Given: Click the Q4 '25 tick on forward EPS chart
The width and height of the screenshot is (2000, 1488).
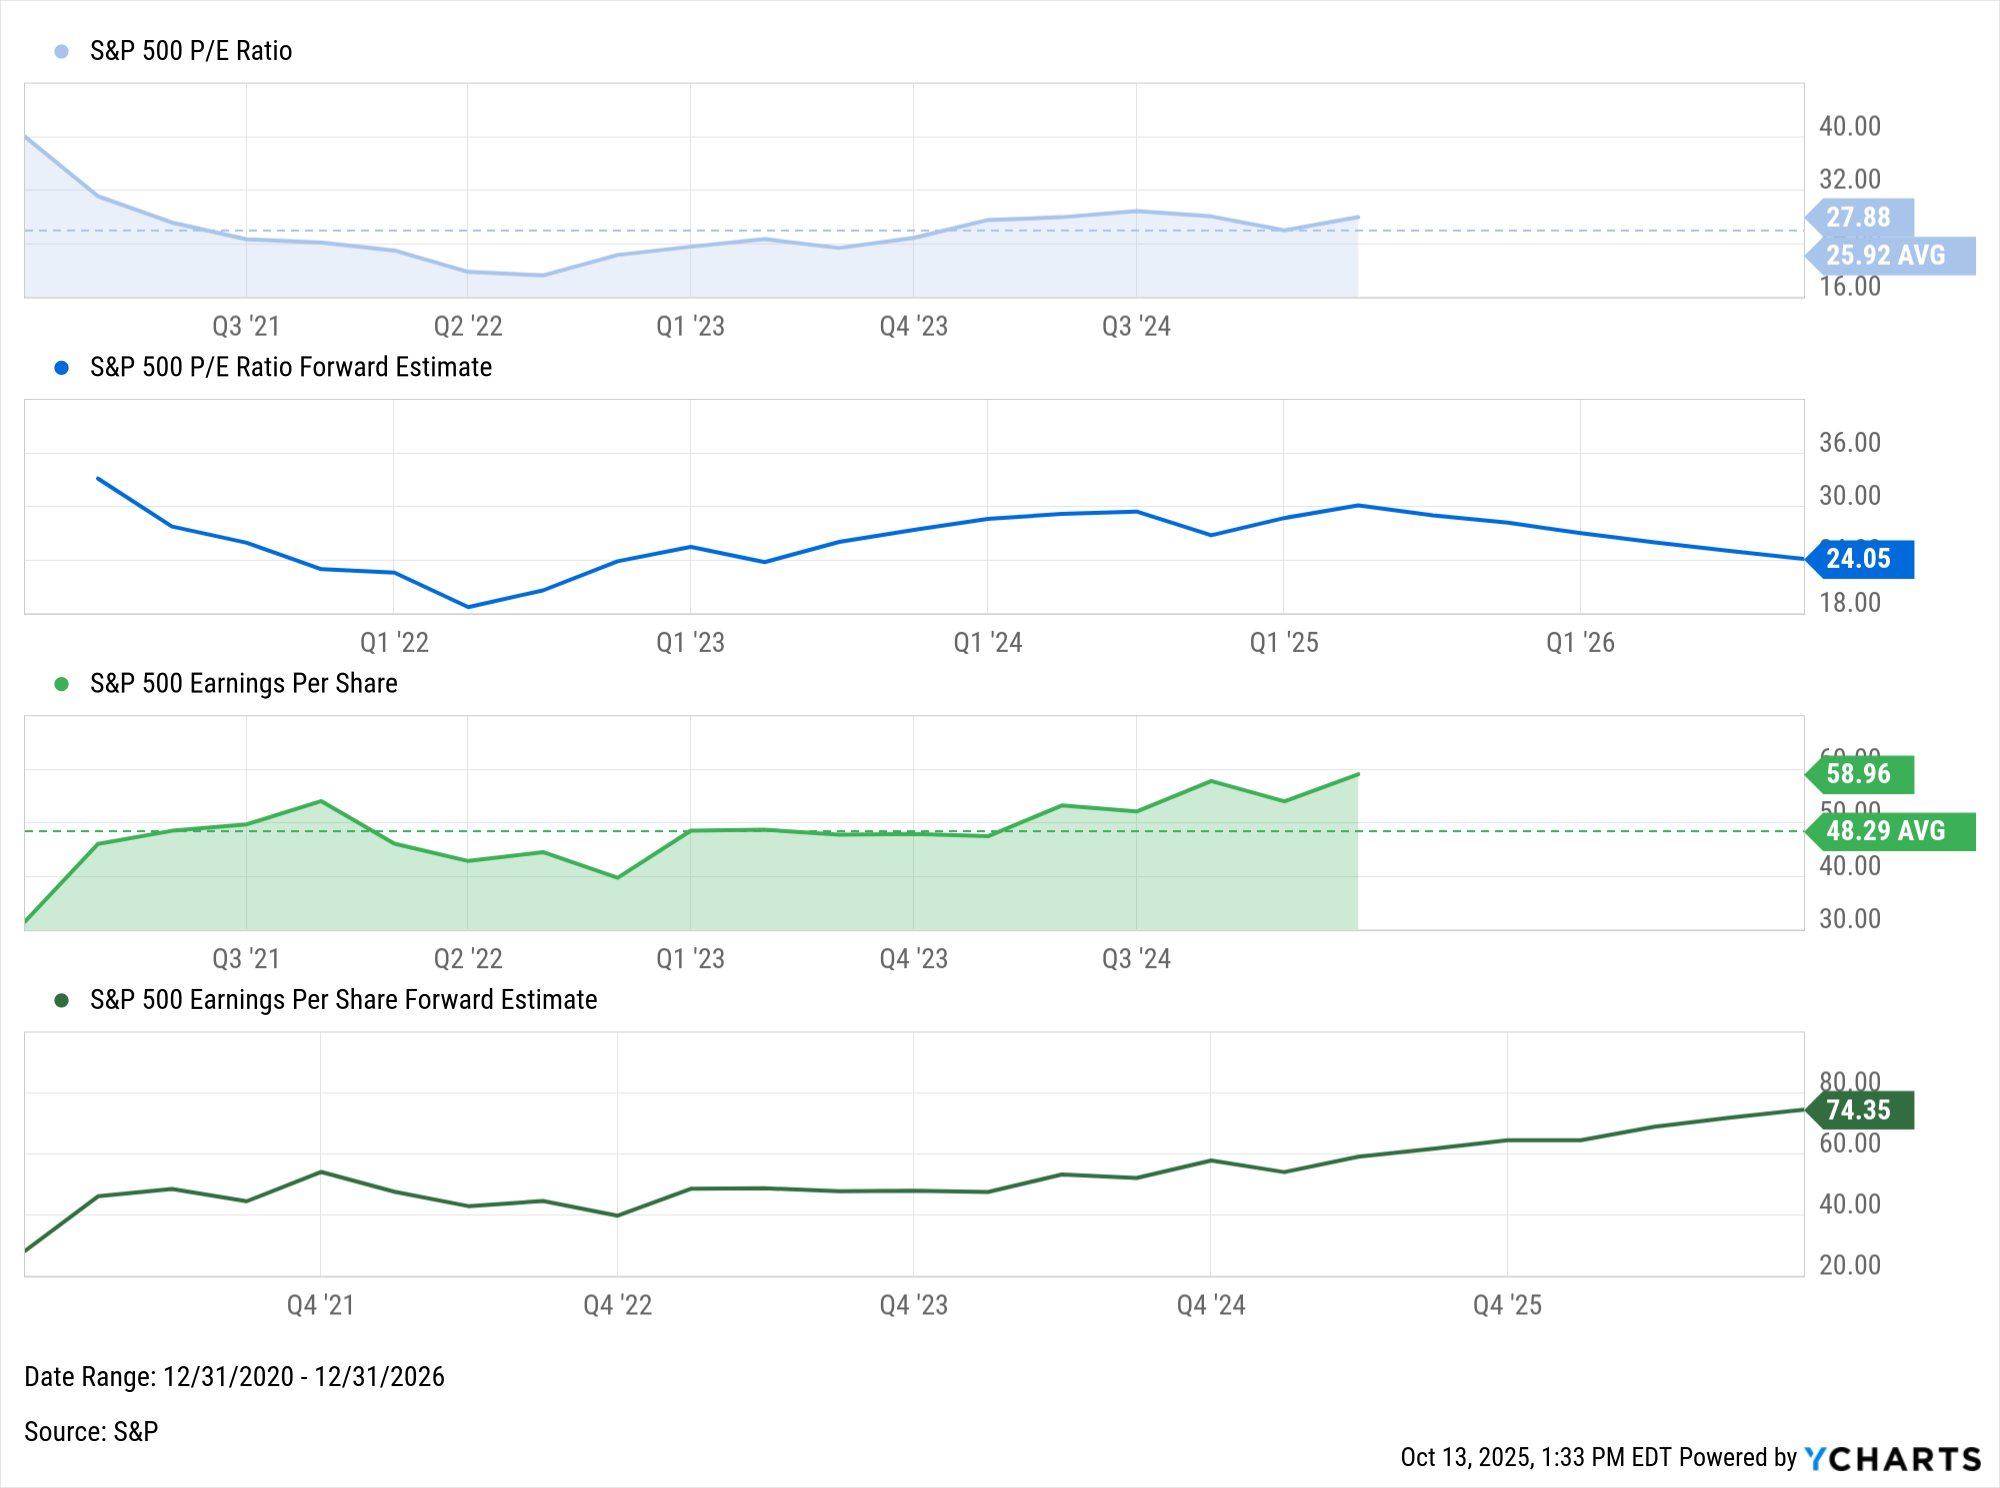Looking at the screenshot, I should click(x=1507, y=1305).
